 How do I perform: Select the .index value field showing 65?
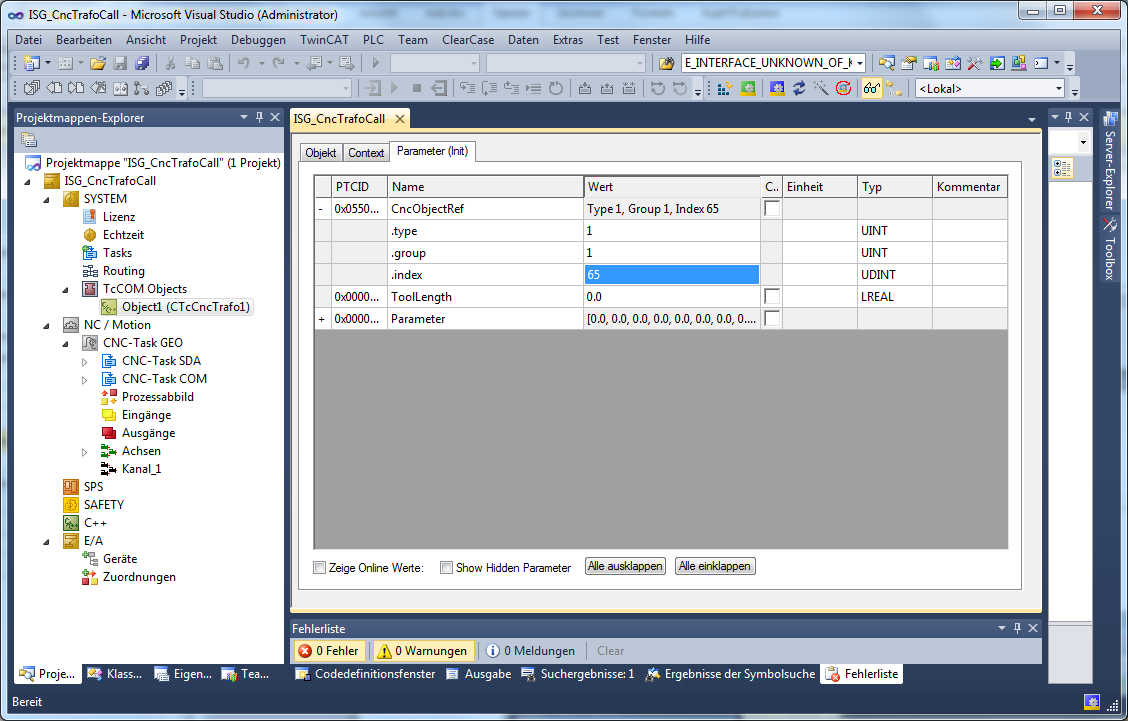pyautogui.click(x=670, y=274)
